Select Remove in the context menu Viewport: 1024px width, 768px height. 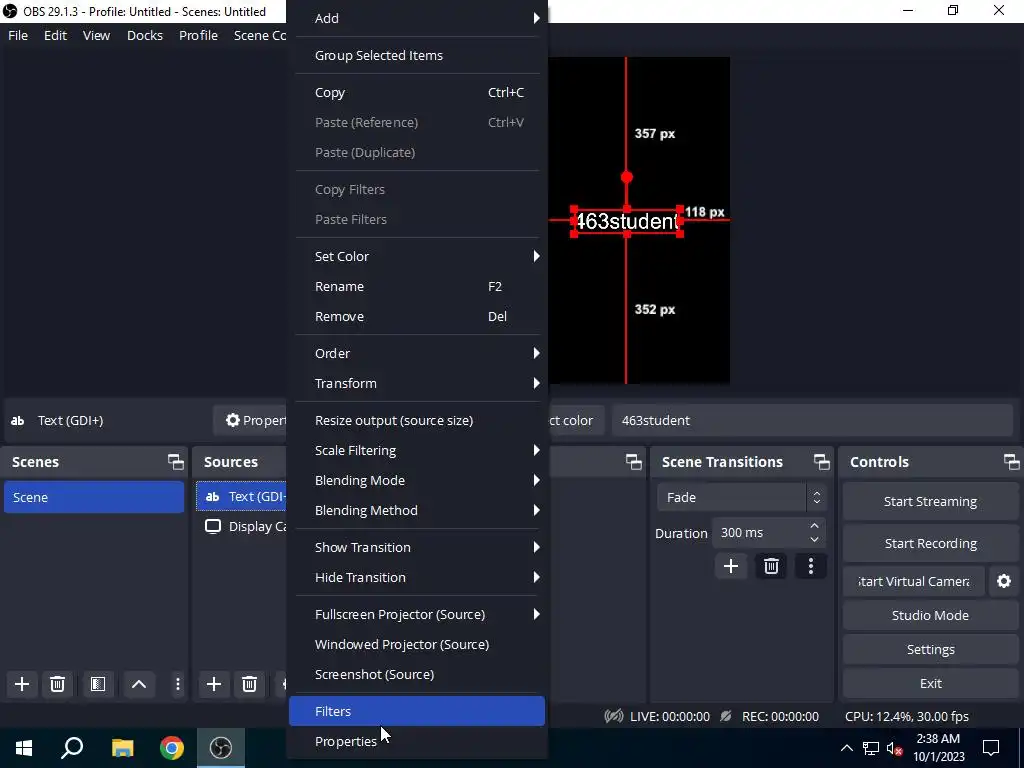[417, 317]
